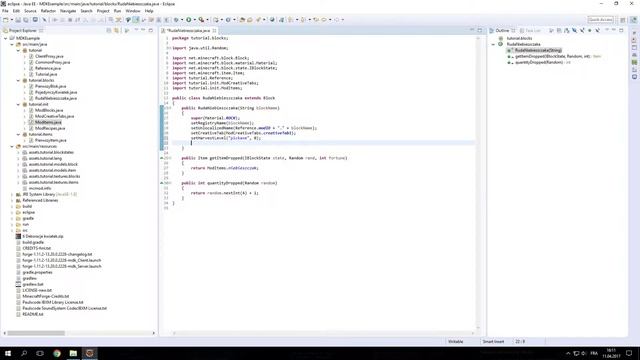Open the Help menu
This screenshot has width=640, height=360.
[x=149, y=11]
